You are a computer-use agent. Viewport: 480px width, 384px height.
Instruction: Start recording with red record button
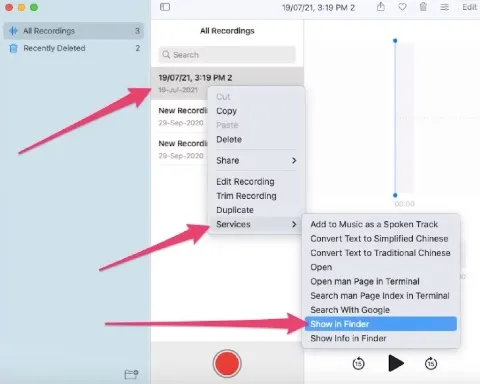point(227,363)
